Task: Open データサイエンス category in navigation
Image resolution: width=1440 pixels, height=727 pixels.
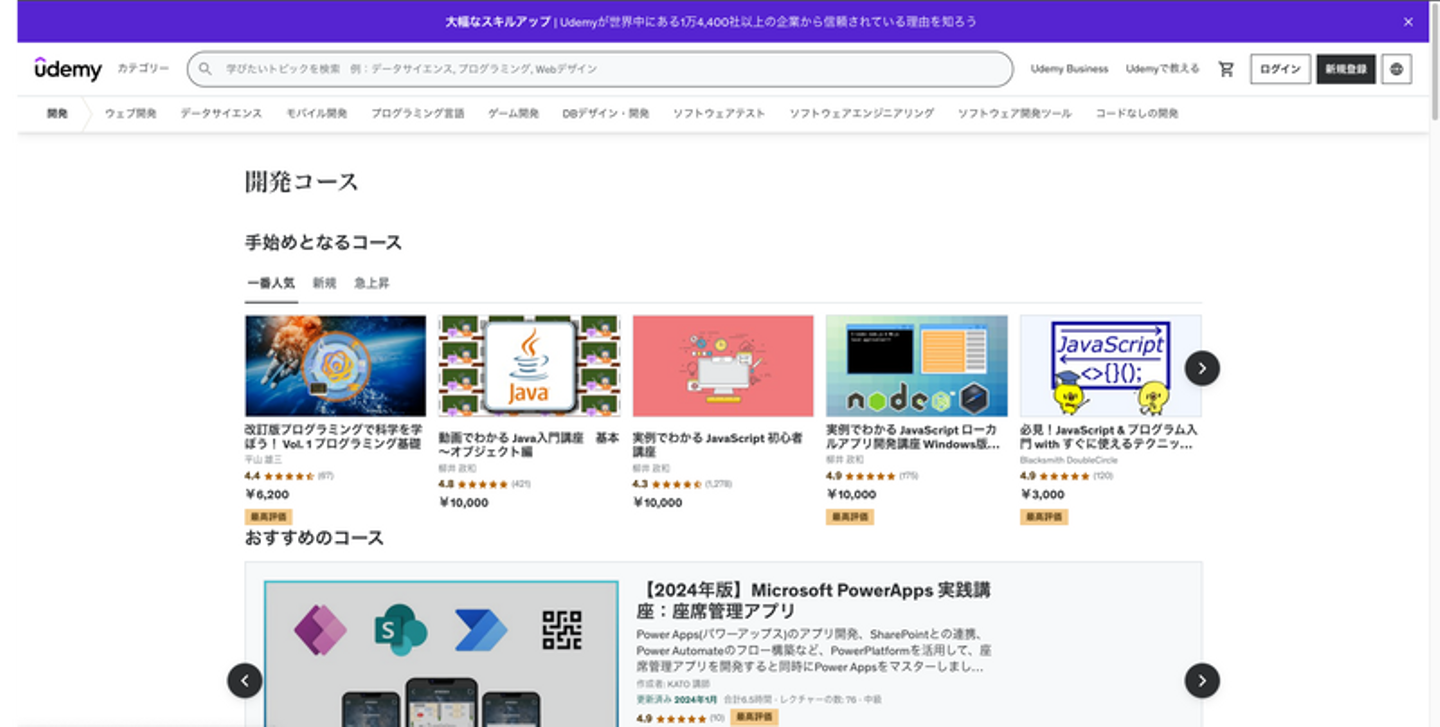Action: coord(221,113)
